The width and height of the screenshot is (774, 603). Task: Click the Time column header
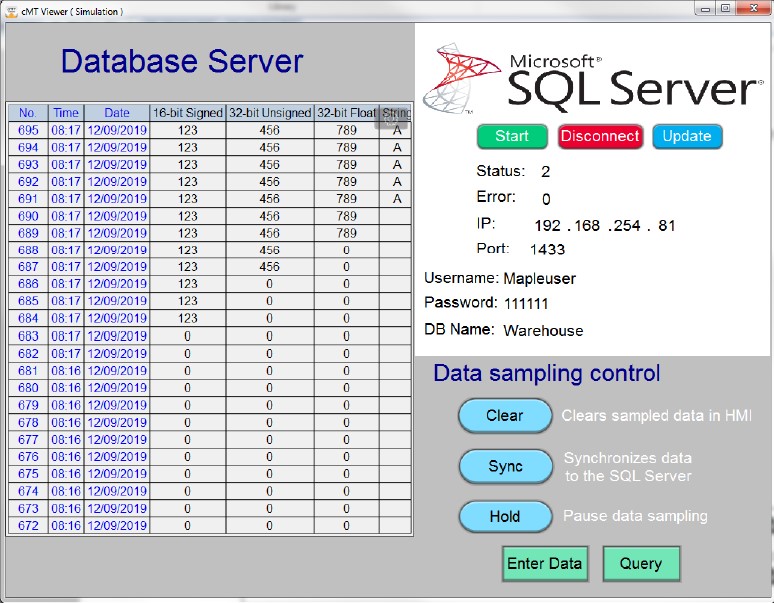click(66, 113)
